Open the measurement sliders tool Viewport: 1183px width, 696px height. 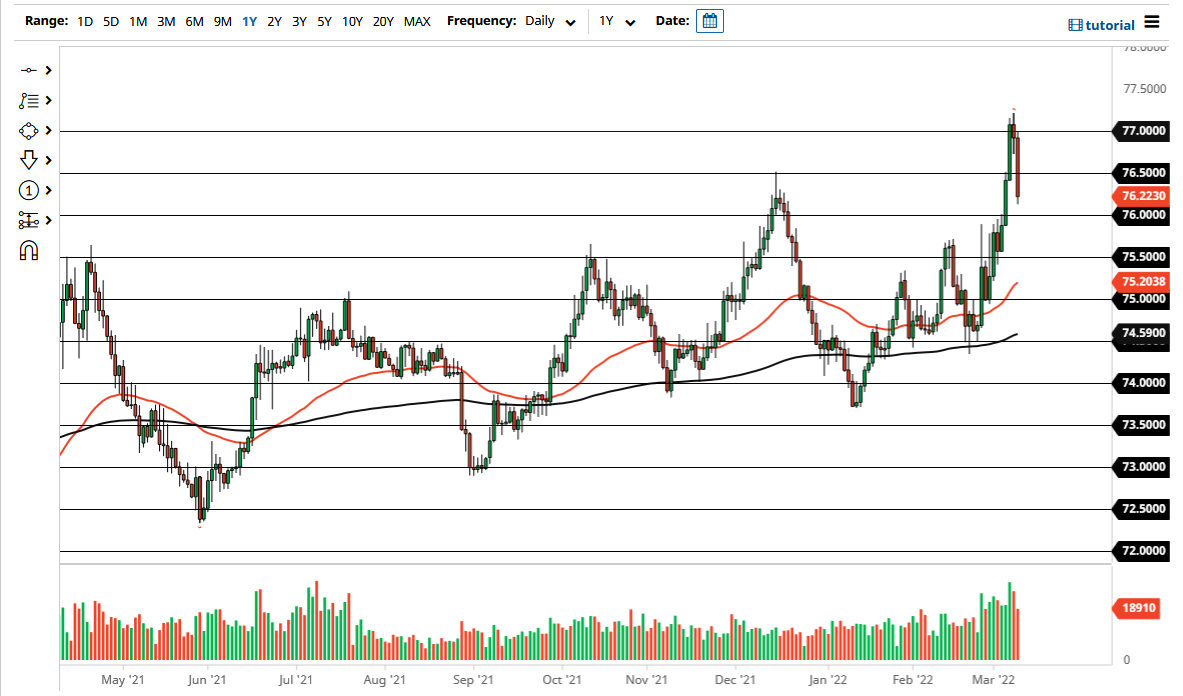coord(28,220)
